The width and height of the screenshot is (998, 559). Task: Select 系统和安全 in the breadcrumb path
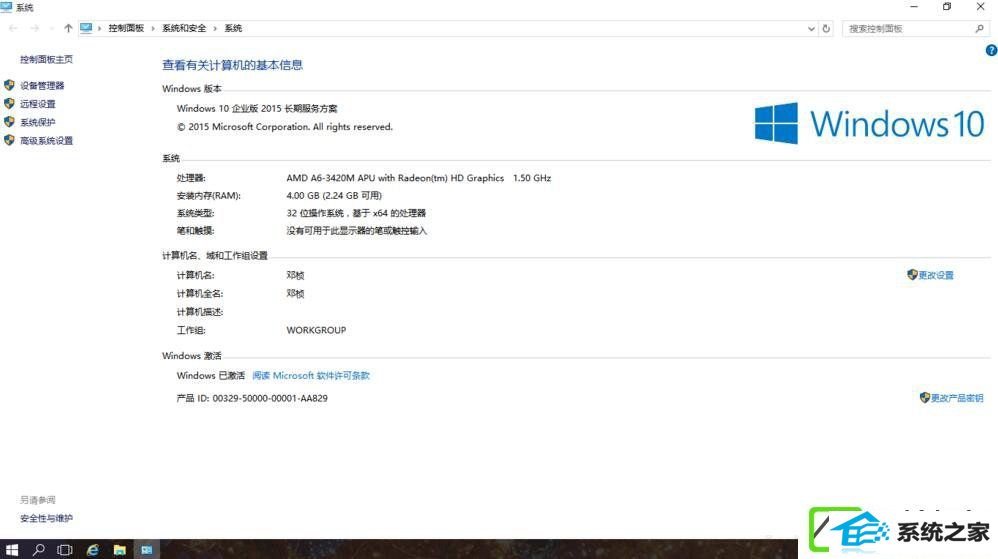coord(184,28)
